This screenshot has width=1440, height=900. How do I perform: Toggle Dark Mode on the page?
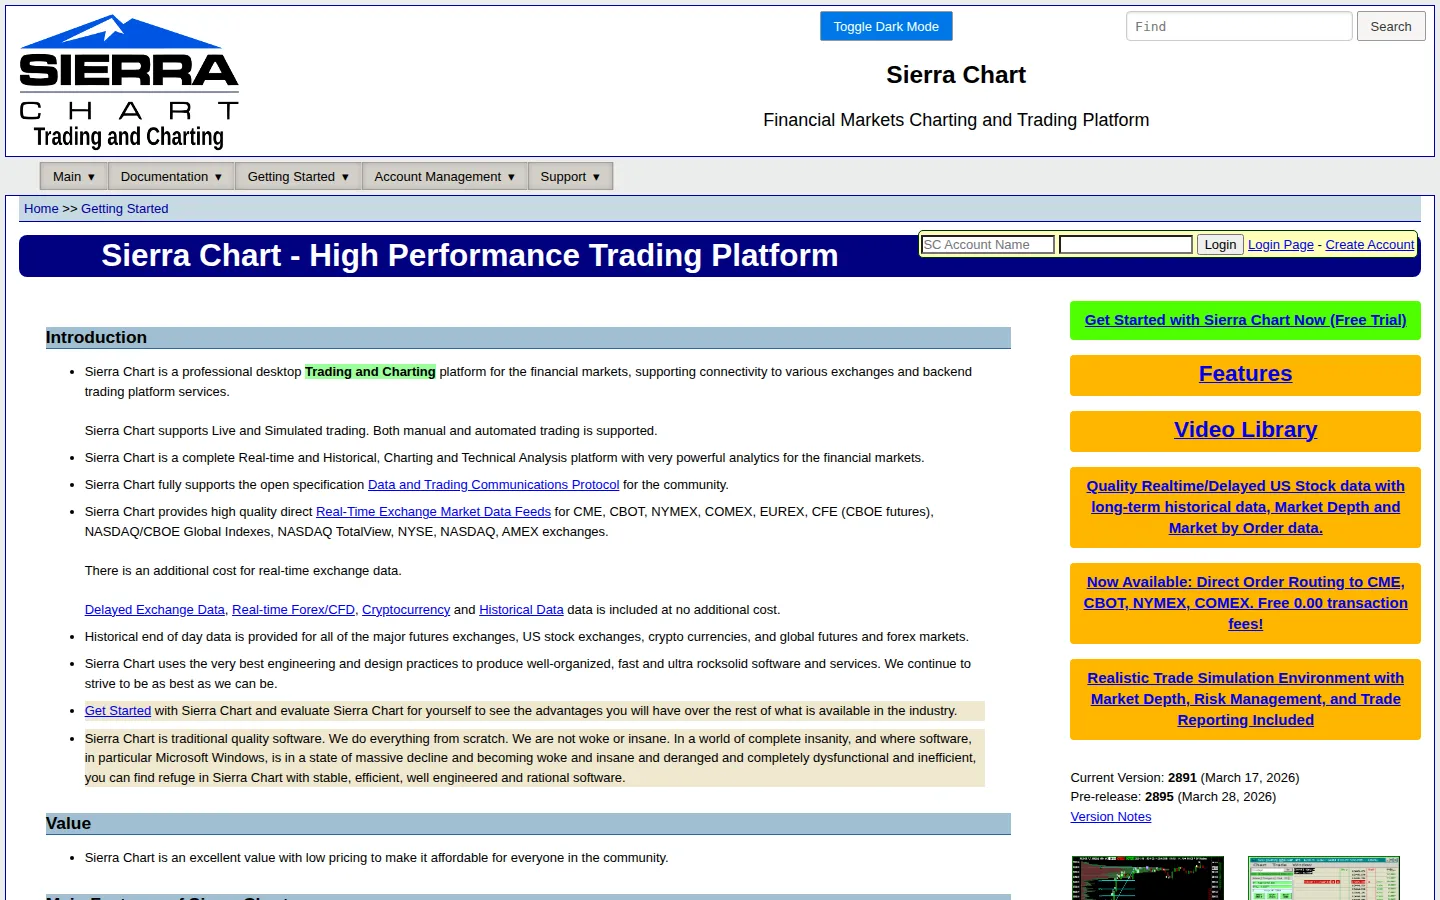886,27
